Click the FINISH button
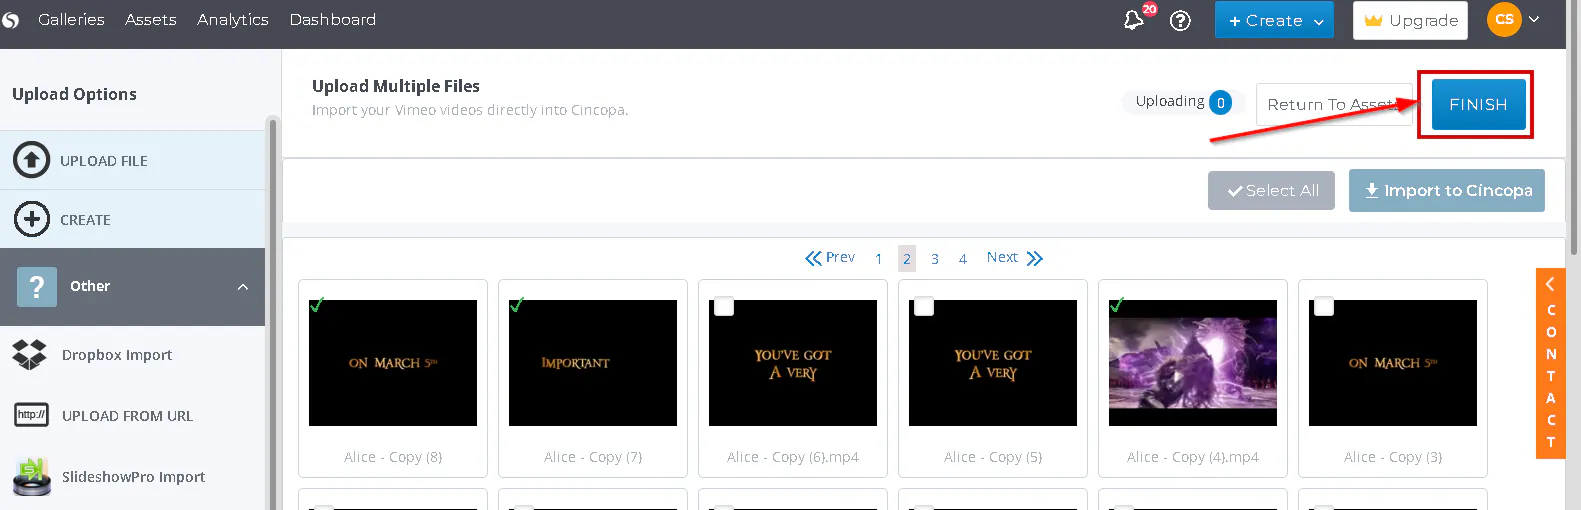 pos(1478,104)
